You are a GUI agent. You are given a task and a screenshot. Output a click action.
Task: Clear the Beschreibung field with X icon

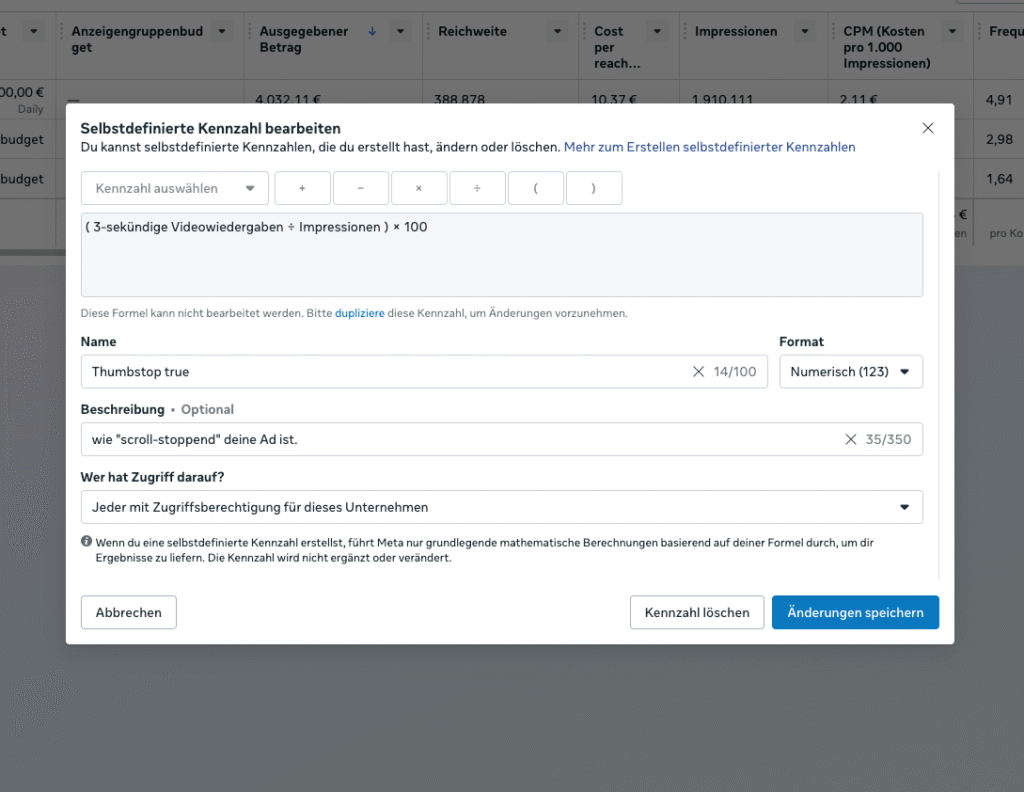pyautogui.click(x=851, y=439)
